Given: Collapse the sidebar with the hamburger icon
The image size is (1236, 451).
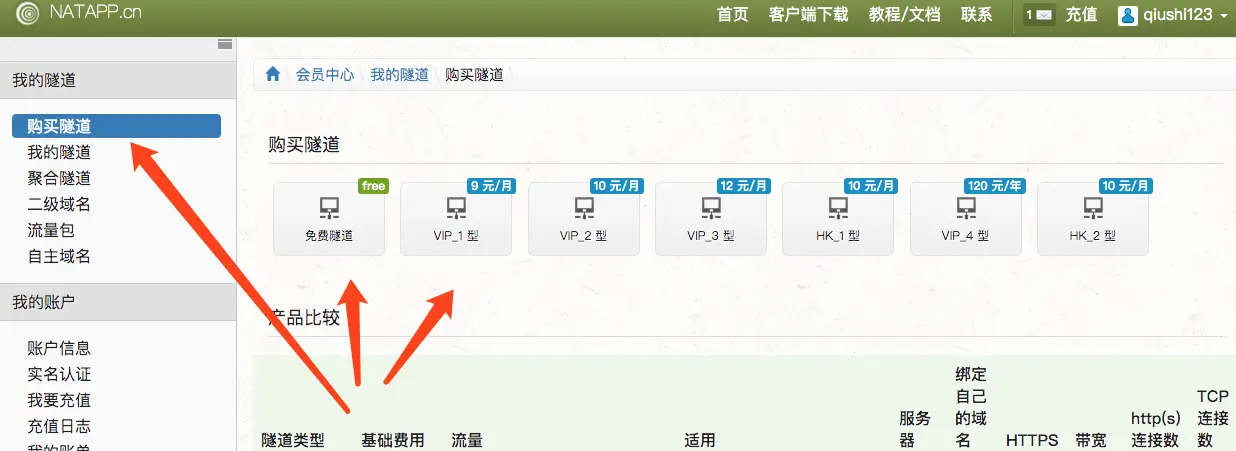Looking at the screenshot, I should coord(225,44).
